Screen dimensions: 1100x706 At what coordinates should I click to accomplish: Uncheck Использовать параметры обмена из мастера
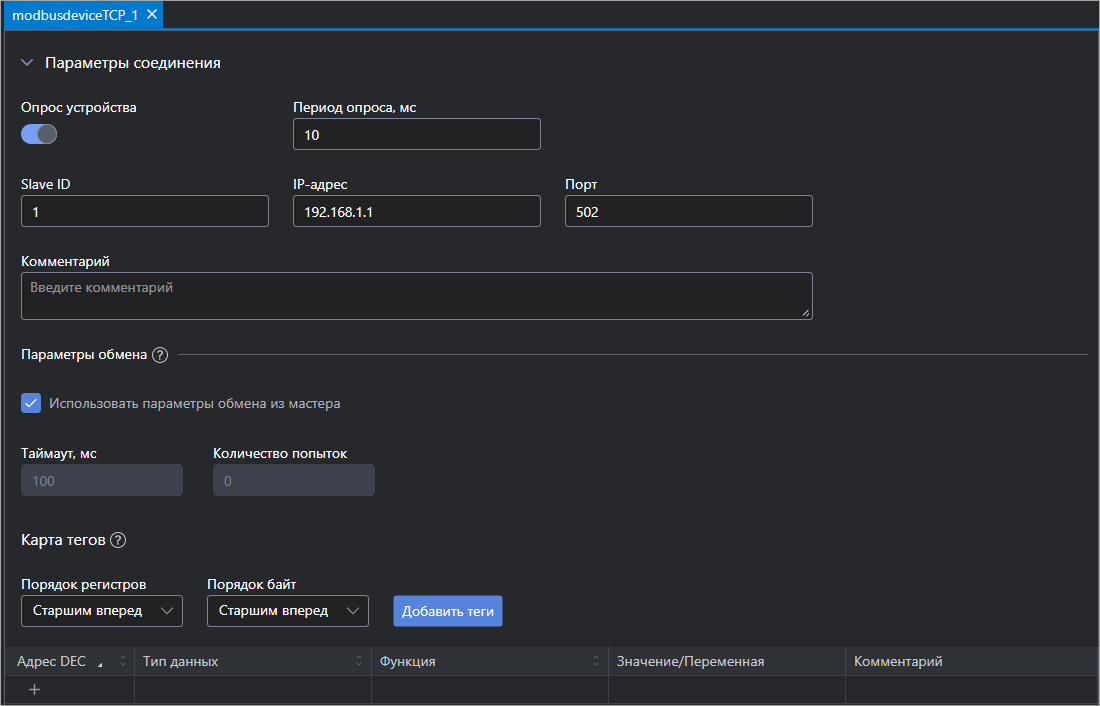(x=31, y=404)
